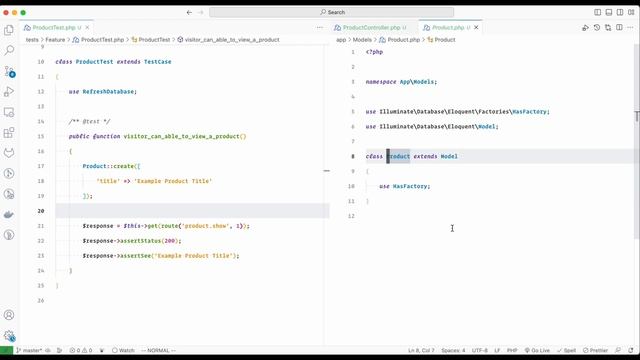This screenshot has width=640, height=360.
Task: Split the right editor
Action: click(x=619, y=27)
